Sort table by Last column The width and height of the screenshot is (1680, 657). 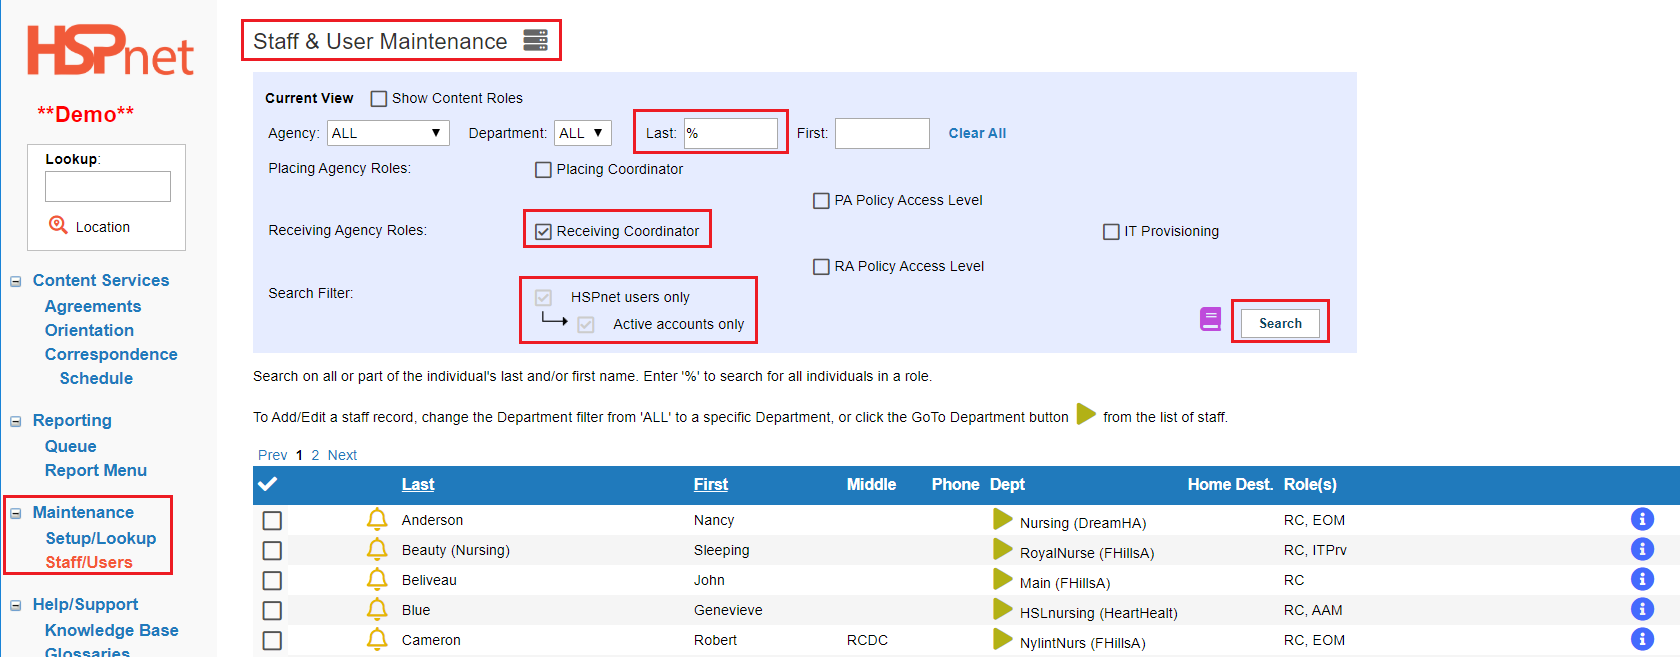[418, 484]
